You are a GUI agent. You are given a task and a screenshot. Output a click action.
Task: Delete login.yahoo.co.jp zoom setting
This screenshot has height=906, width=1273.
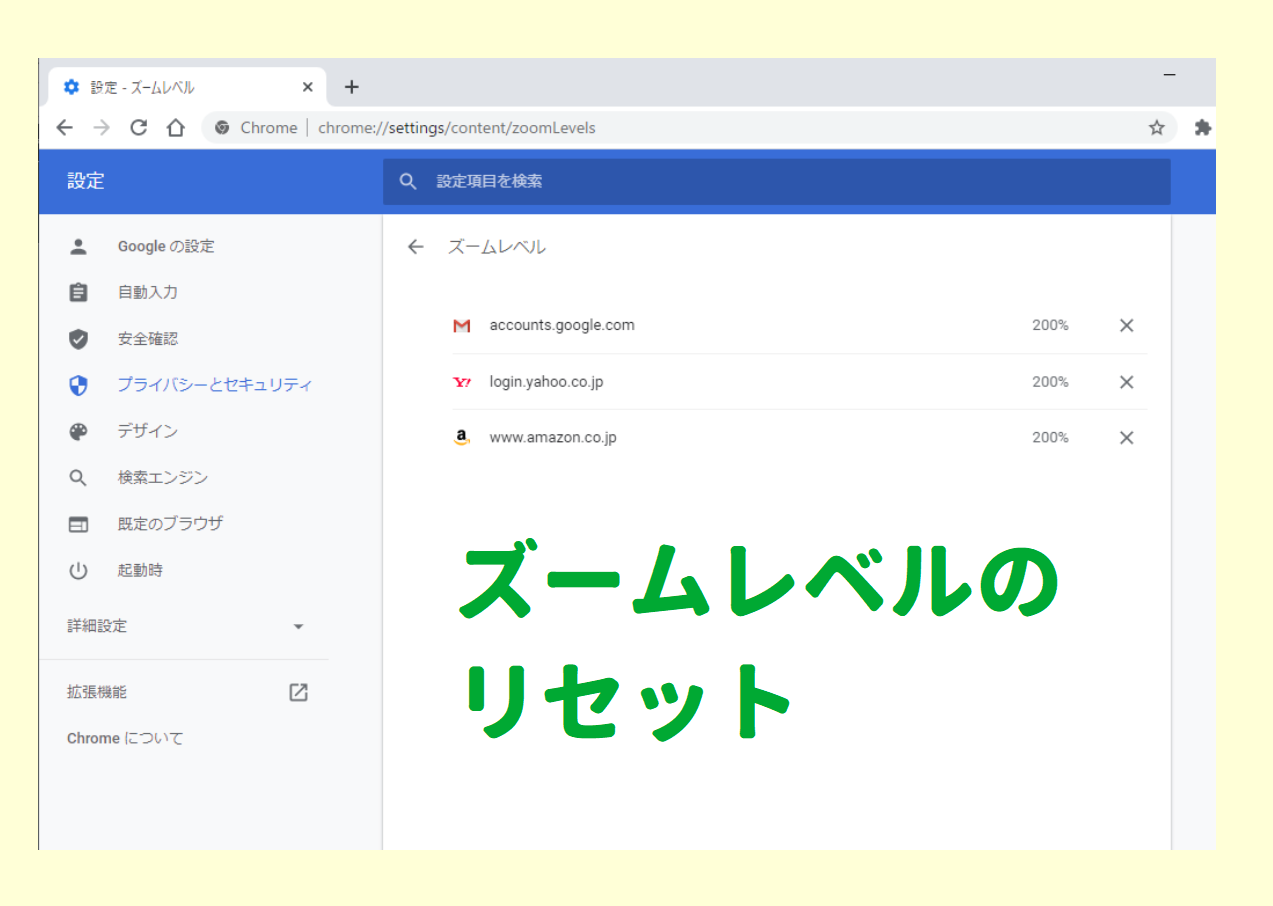click(x=1126, y=382)
